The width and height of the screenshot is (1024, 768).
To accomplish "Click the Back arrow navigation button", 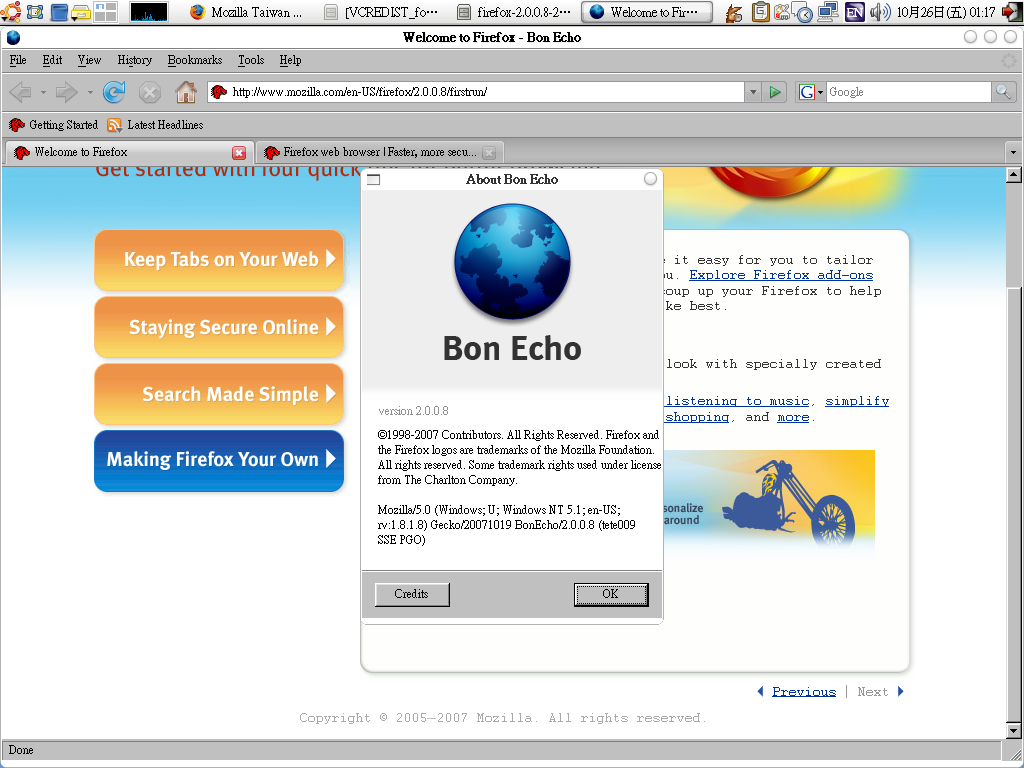I will [x=21, y=92].
